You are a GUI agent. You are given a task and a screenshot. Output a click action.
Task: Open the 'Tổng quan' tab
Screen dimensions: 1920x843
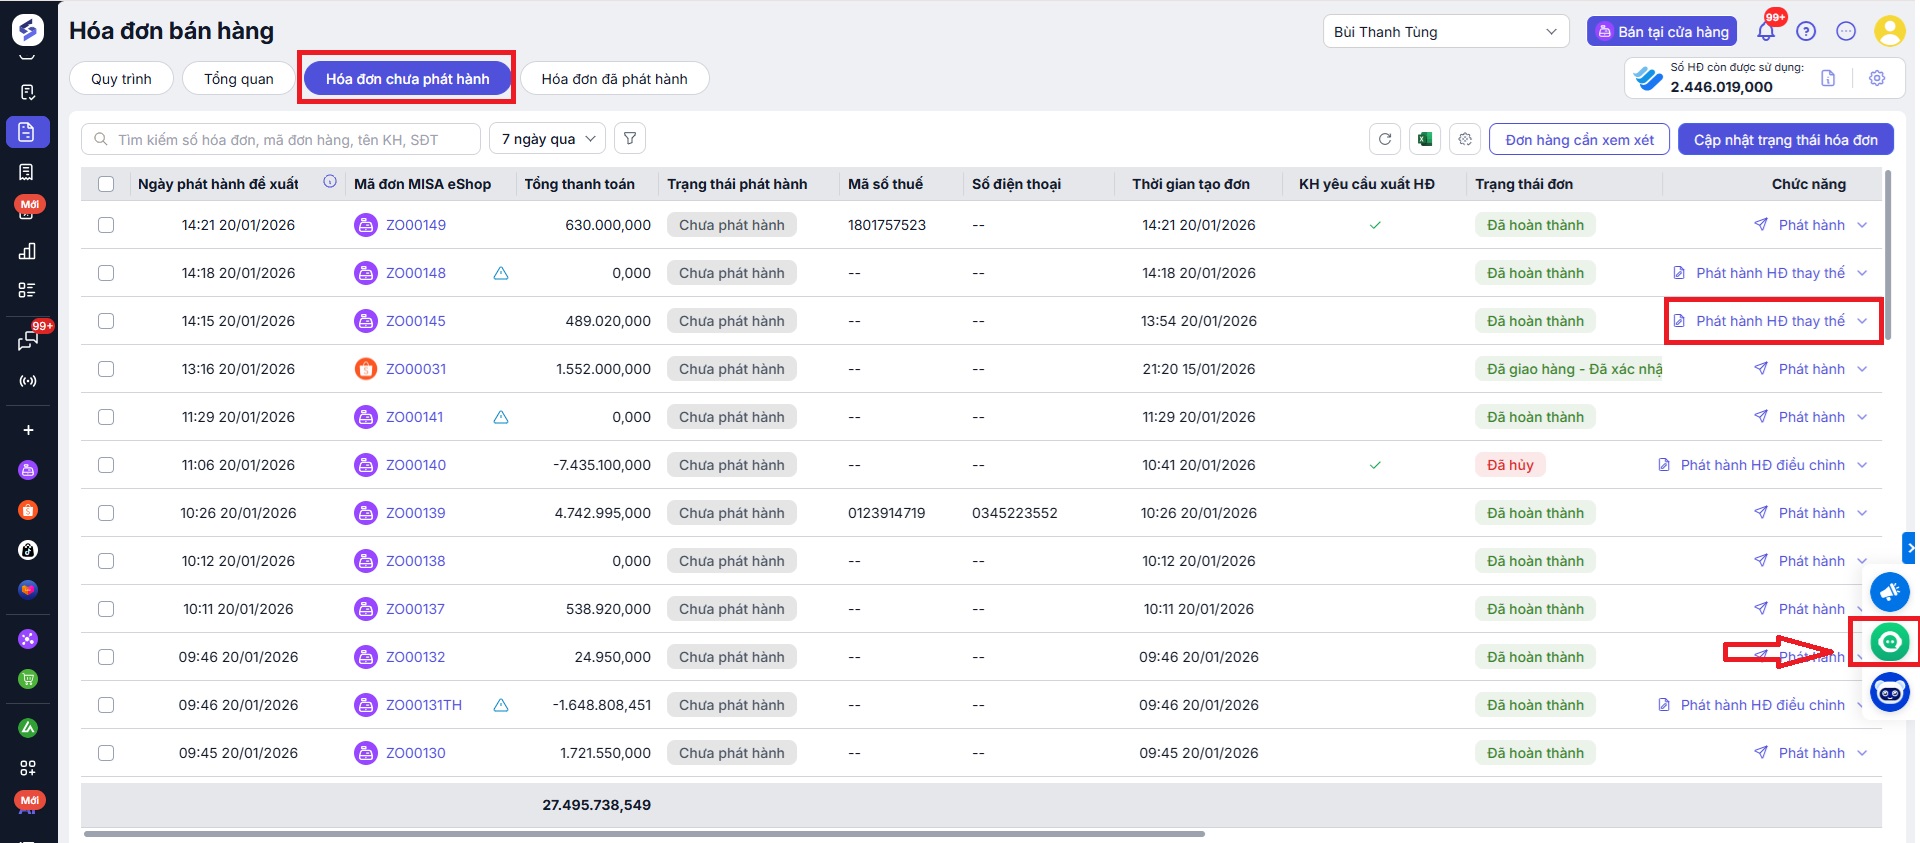click(x=238, y=79)
